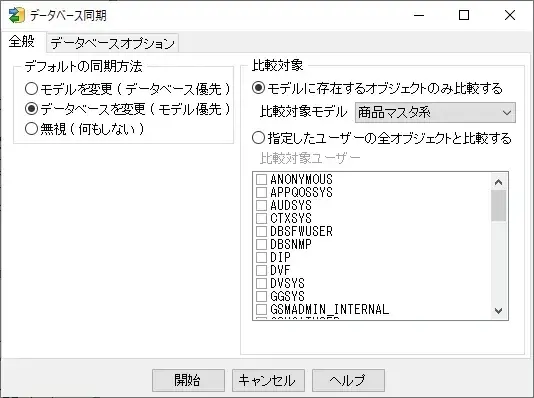Check the DVF user checkbox
The image size is (534, 398).
pos(261,270)
